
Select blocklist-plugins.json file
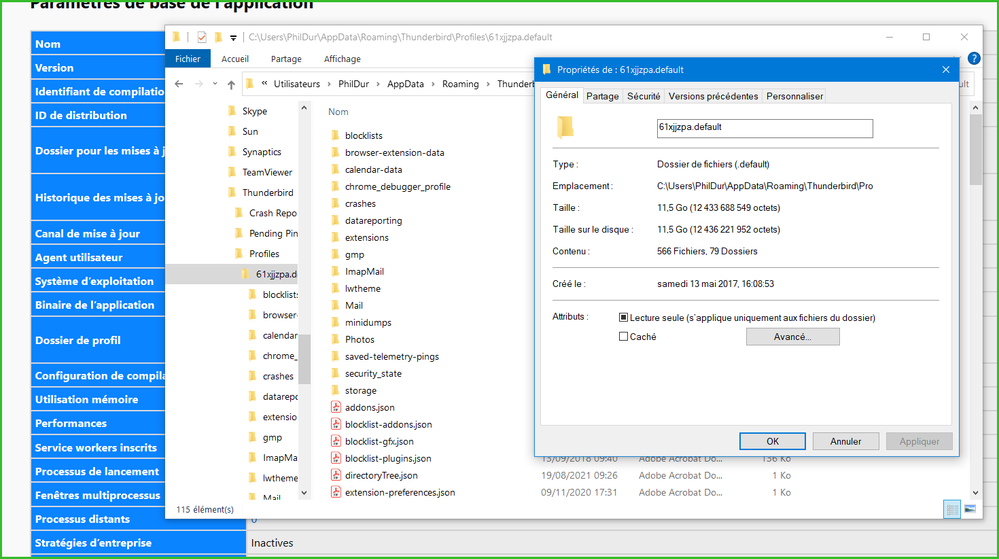388,458
